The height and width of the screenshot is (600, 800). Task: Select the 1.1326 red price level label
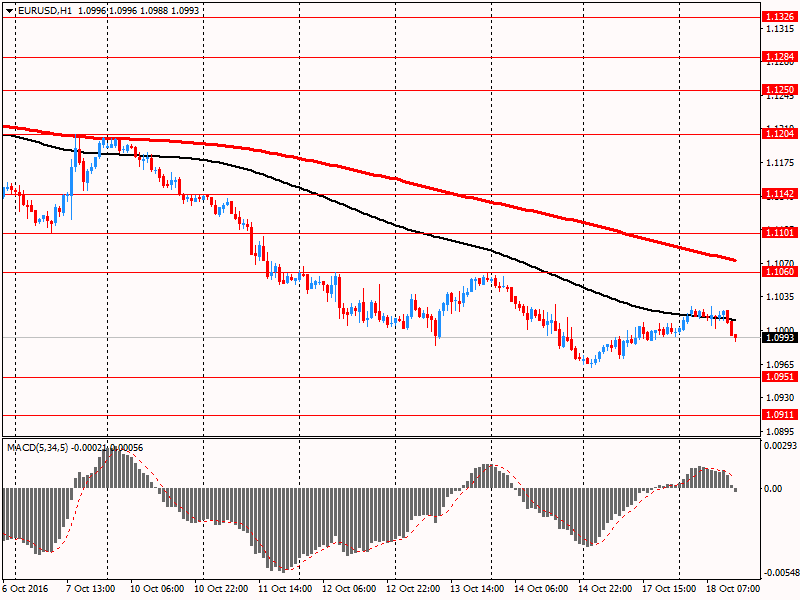(x=780, y=17)
